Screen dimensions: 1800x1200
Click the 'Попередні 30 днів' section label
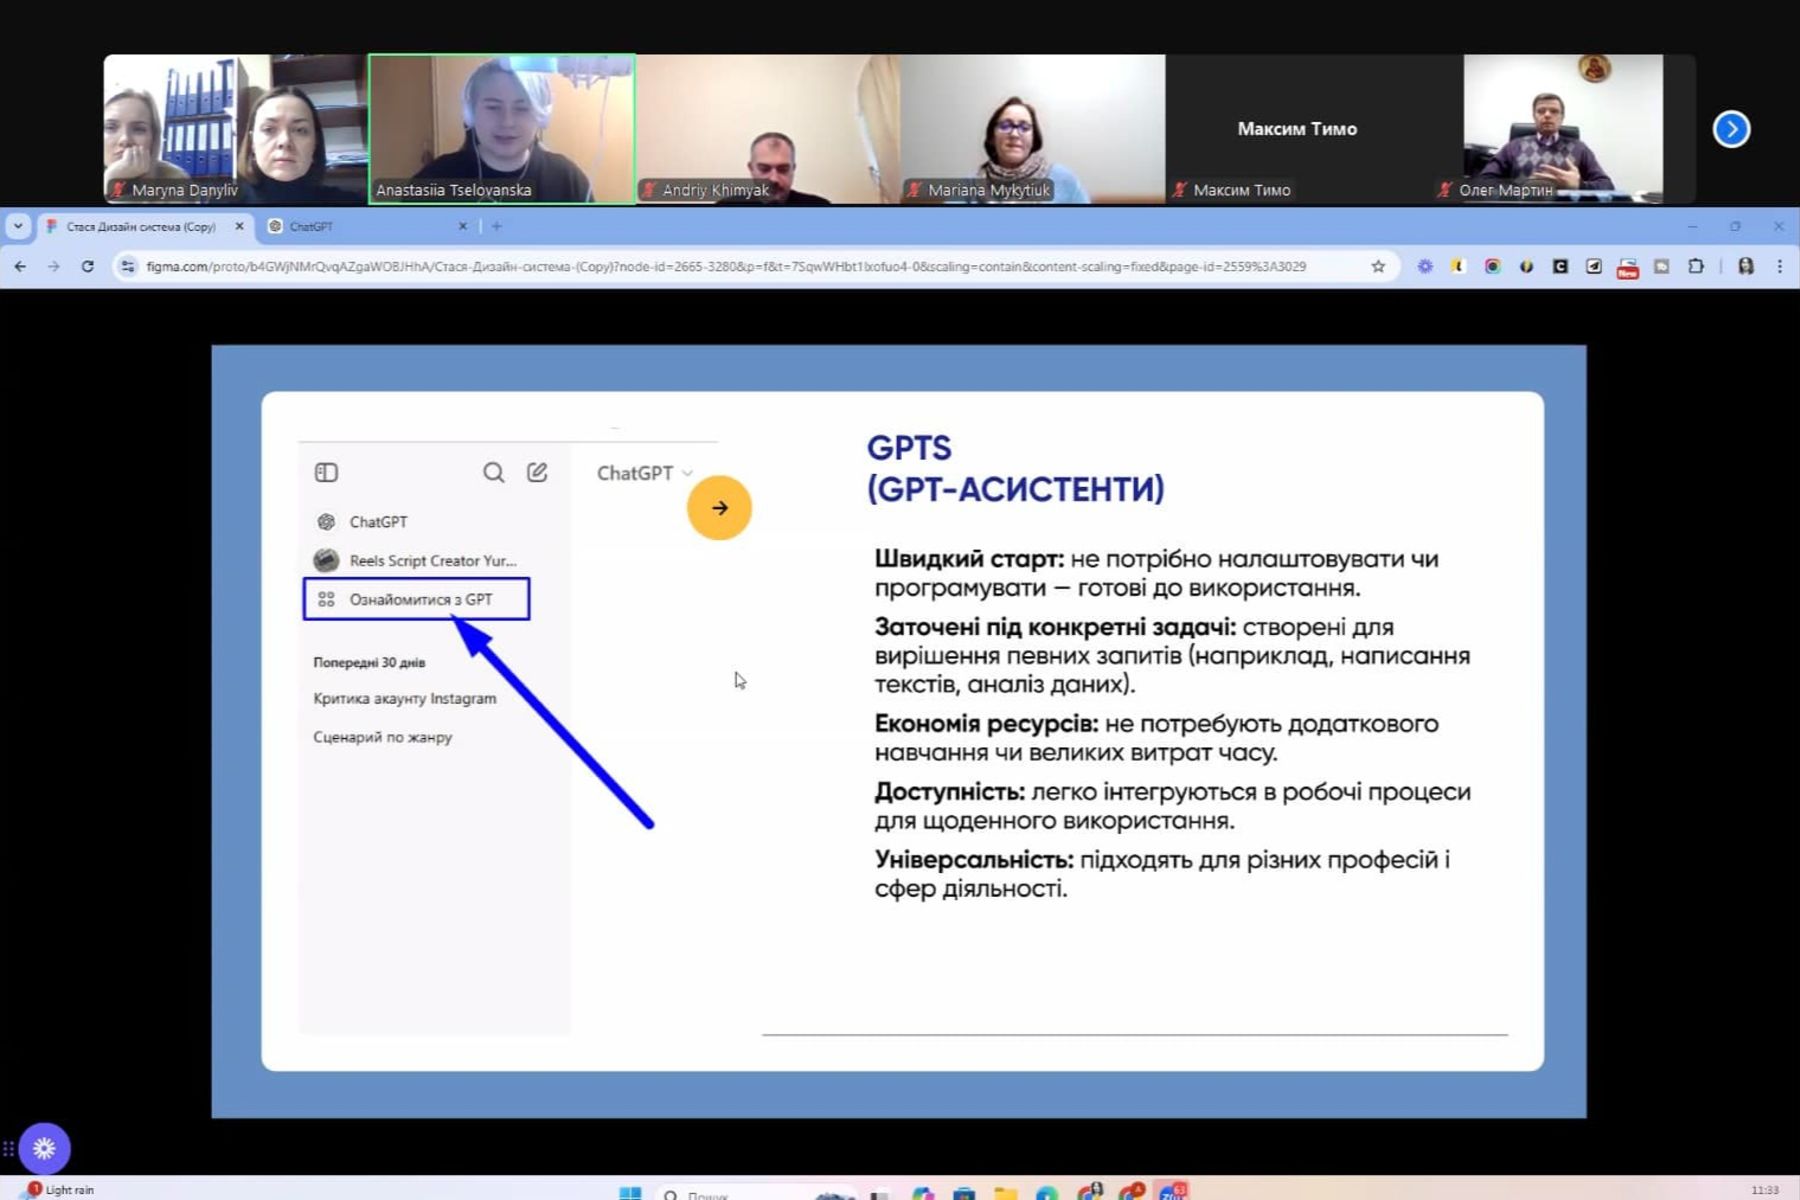369,662
